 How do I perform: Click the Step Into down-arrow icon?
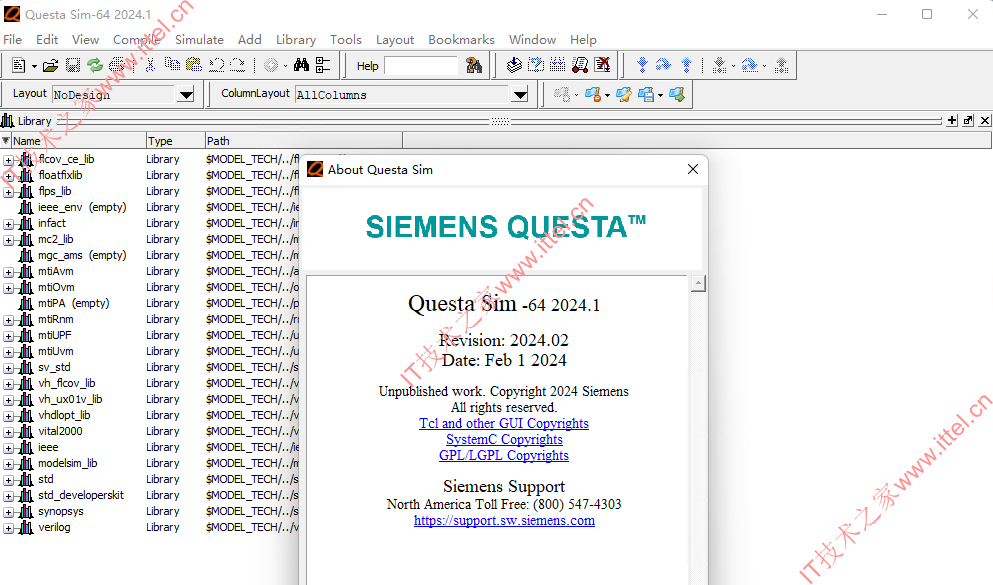642,65
